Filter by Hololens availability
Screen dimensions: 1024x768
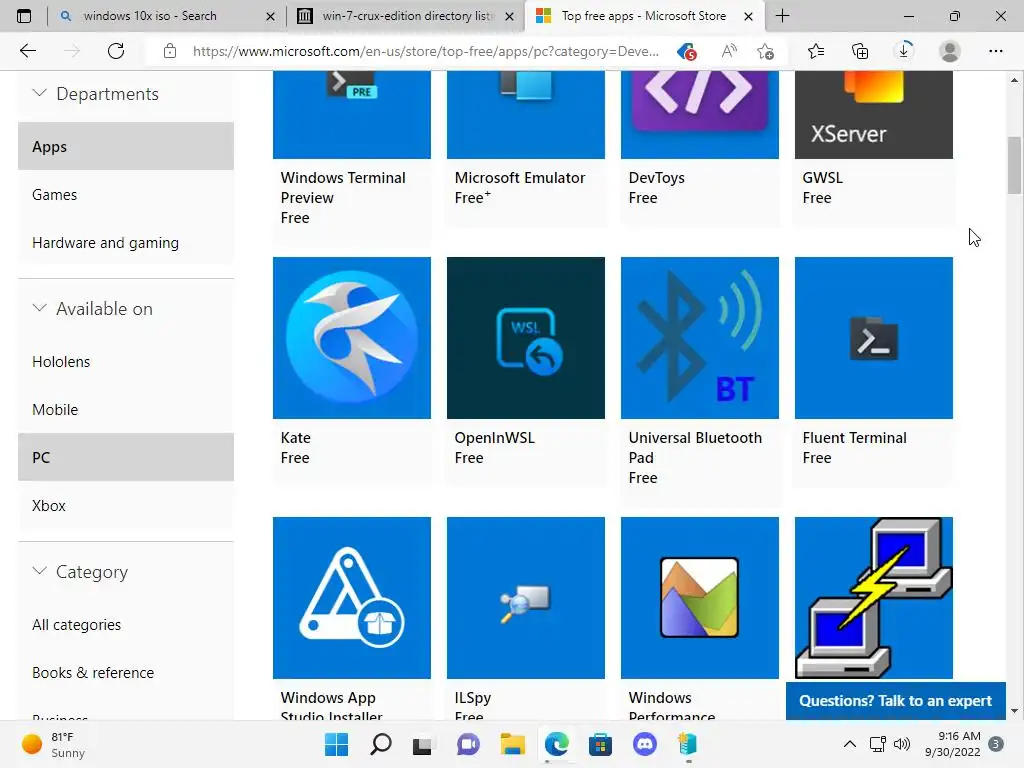[125, 361]
